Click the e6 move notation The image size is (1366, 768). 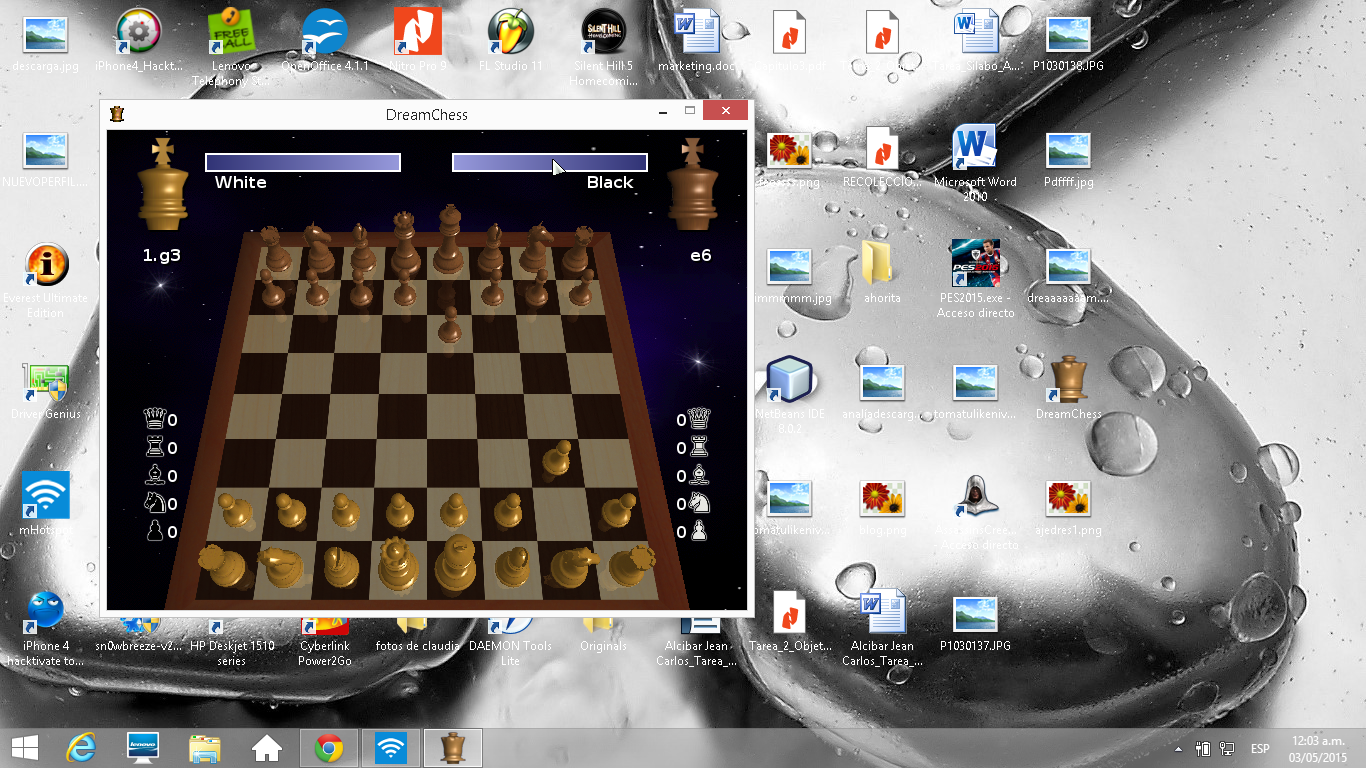coord(701,255)
